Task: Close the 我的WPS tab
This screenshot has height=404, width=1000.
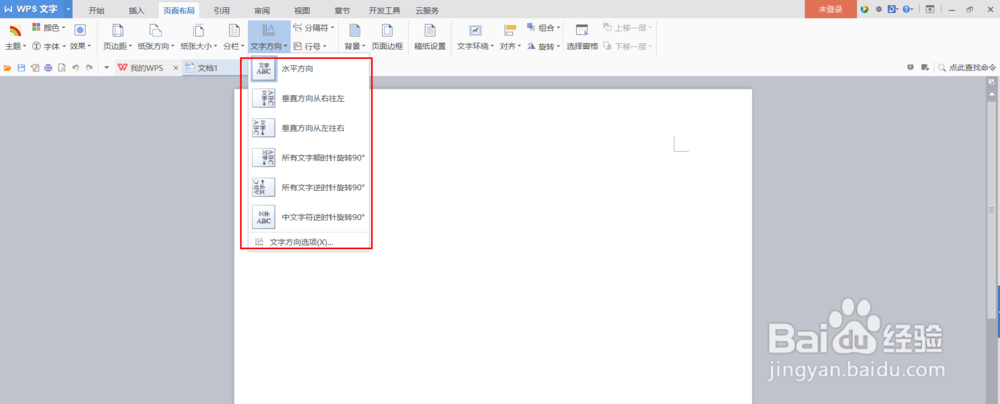Action: pyautogui.click(x=176, y=68)
